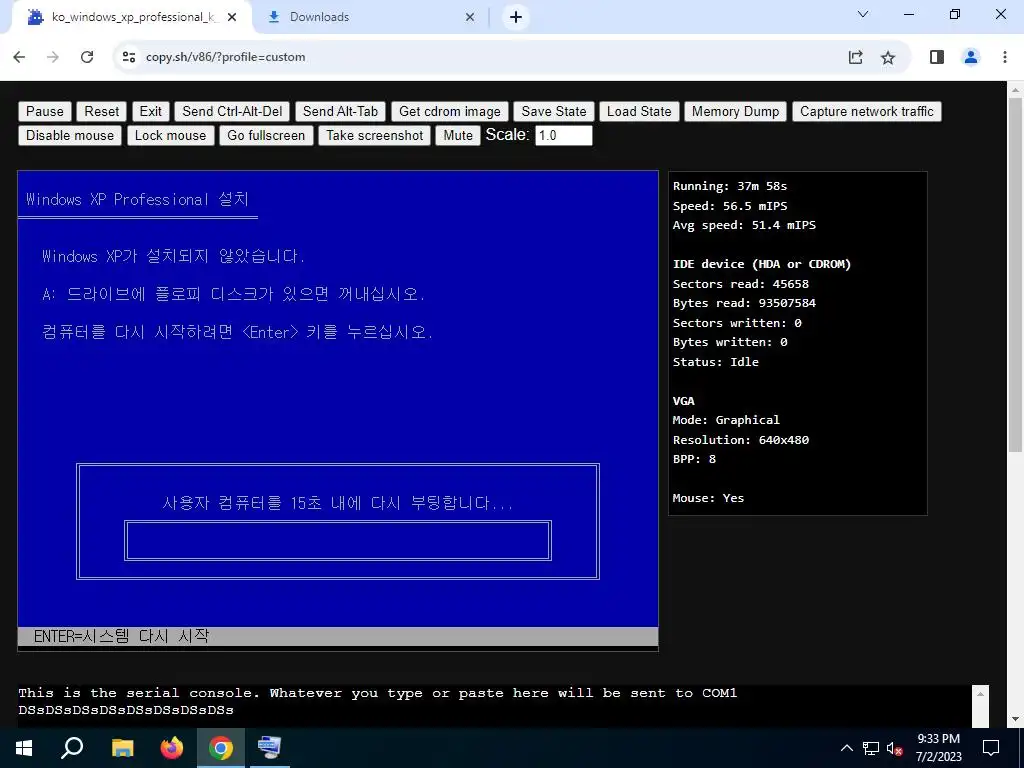This screenshot has width=1024, height=768.
Task: Open the computer app taskbar icon
Action: click(269, 748)
